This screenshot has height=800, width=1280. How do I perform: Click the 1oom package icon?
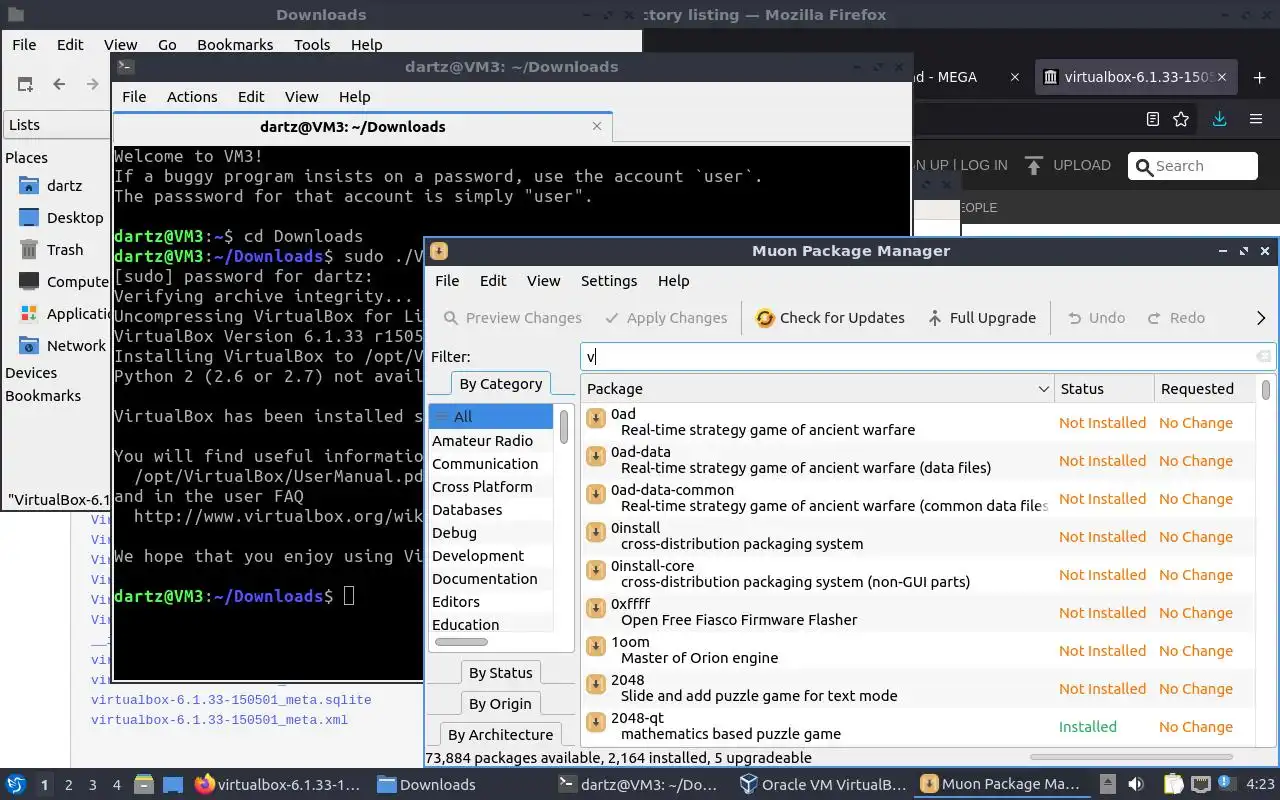coord(596,646)
